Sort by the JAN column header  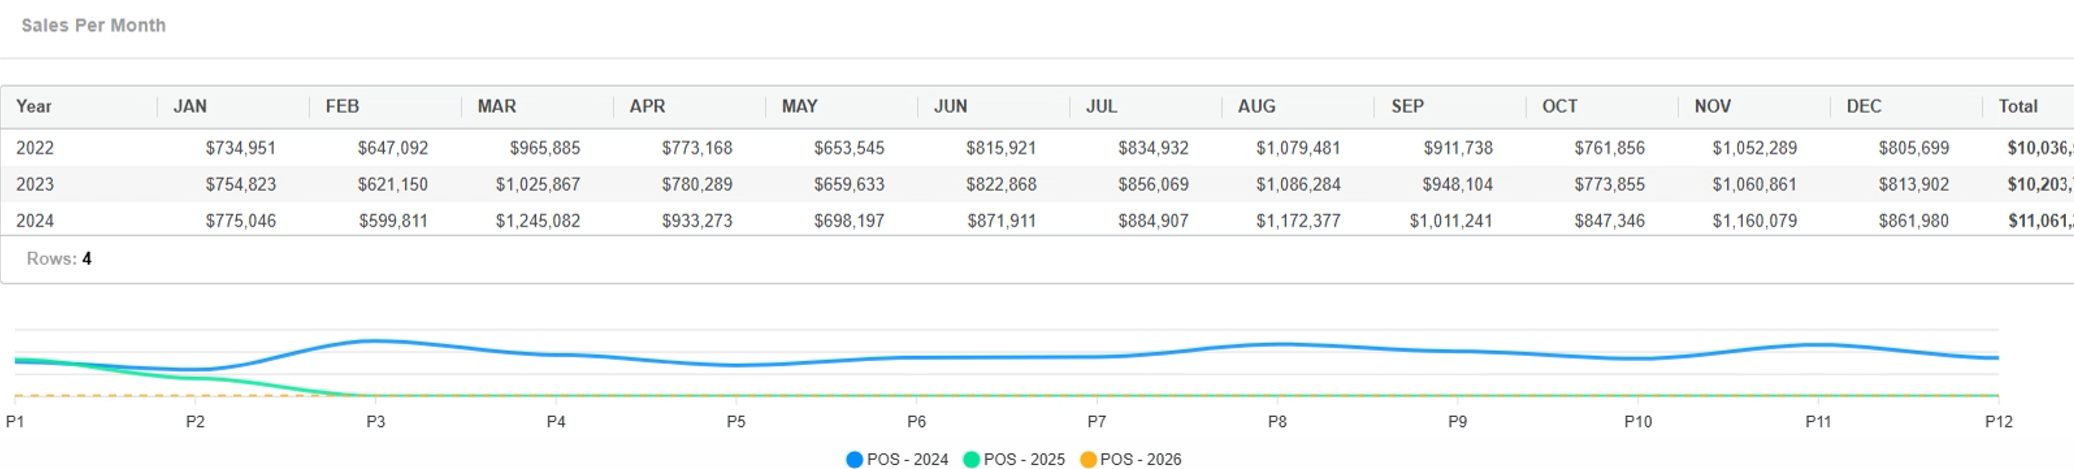(190, 106)
